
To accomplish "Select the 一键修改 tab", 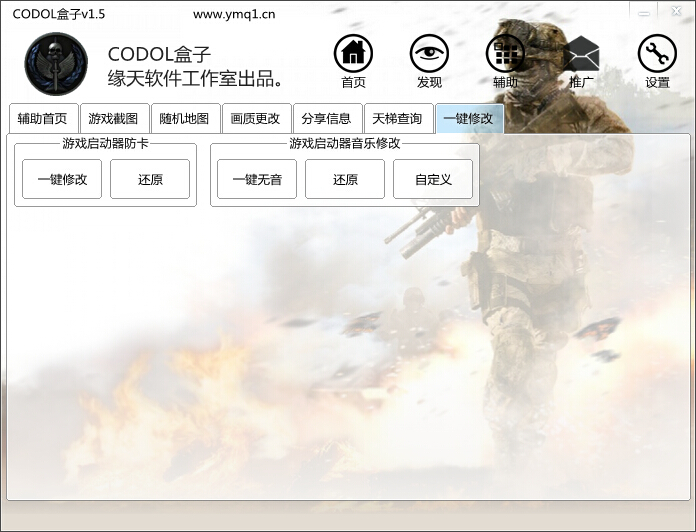I will click(468, 119).
